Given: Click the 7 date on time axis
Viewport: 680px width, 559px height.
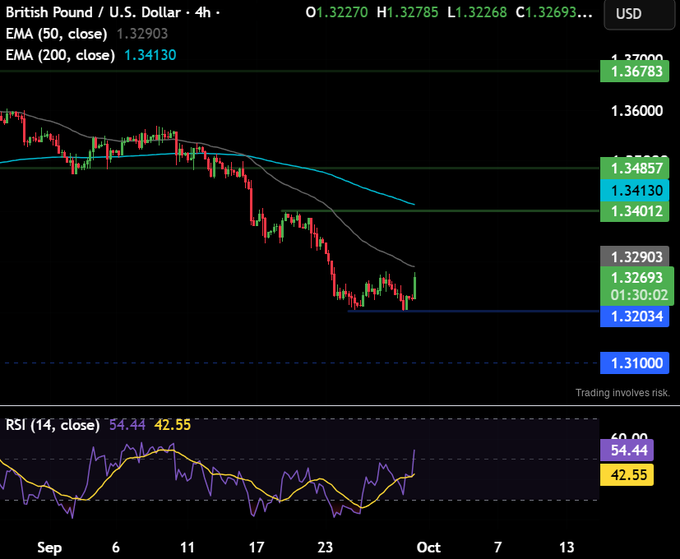Looking at the screenshot, I should (x=498, y=547).
